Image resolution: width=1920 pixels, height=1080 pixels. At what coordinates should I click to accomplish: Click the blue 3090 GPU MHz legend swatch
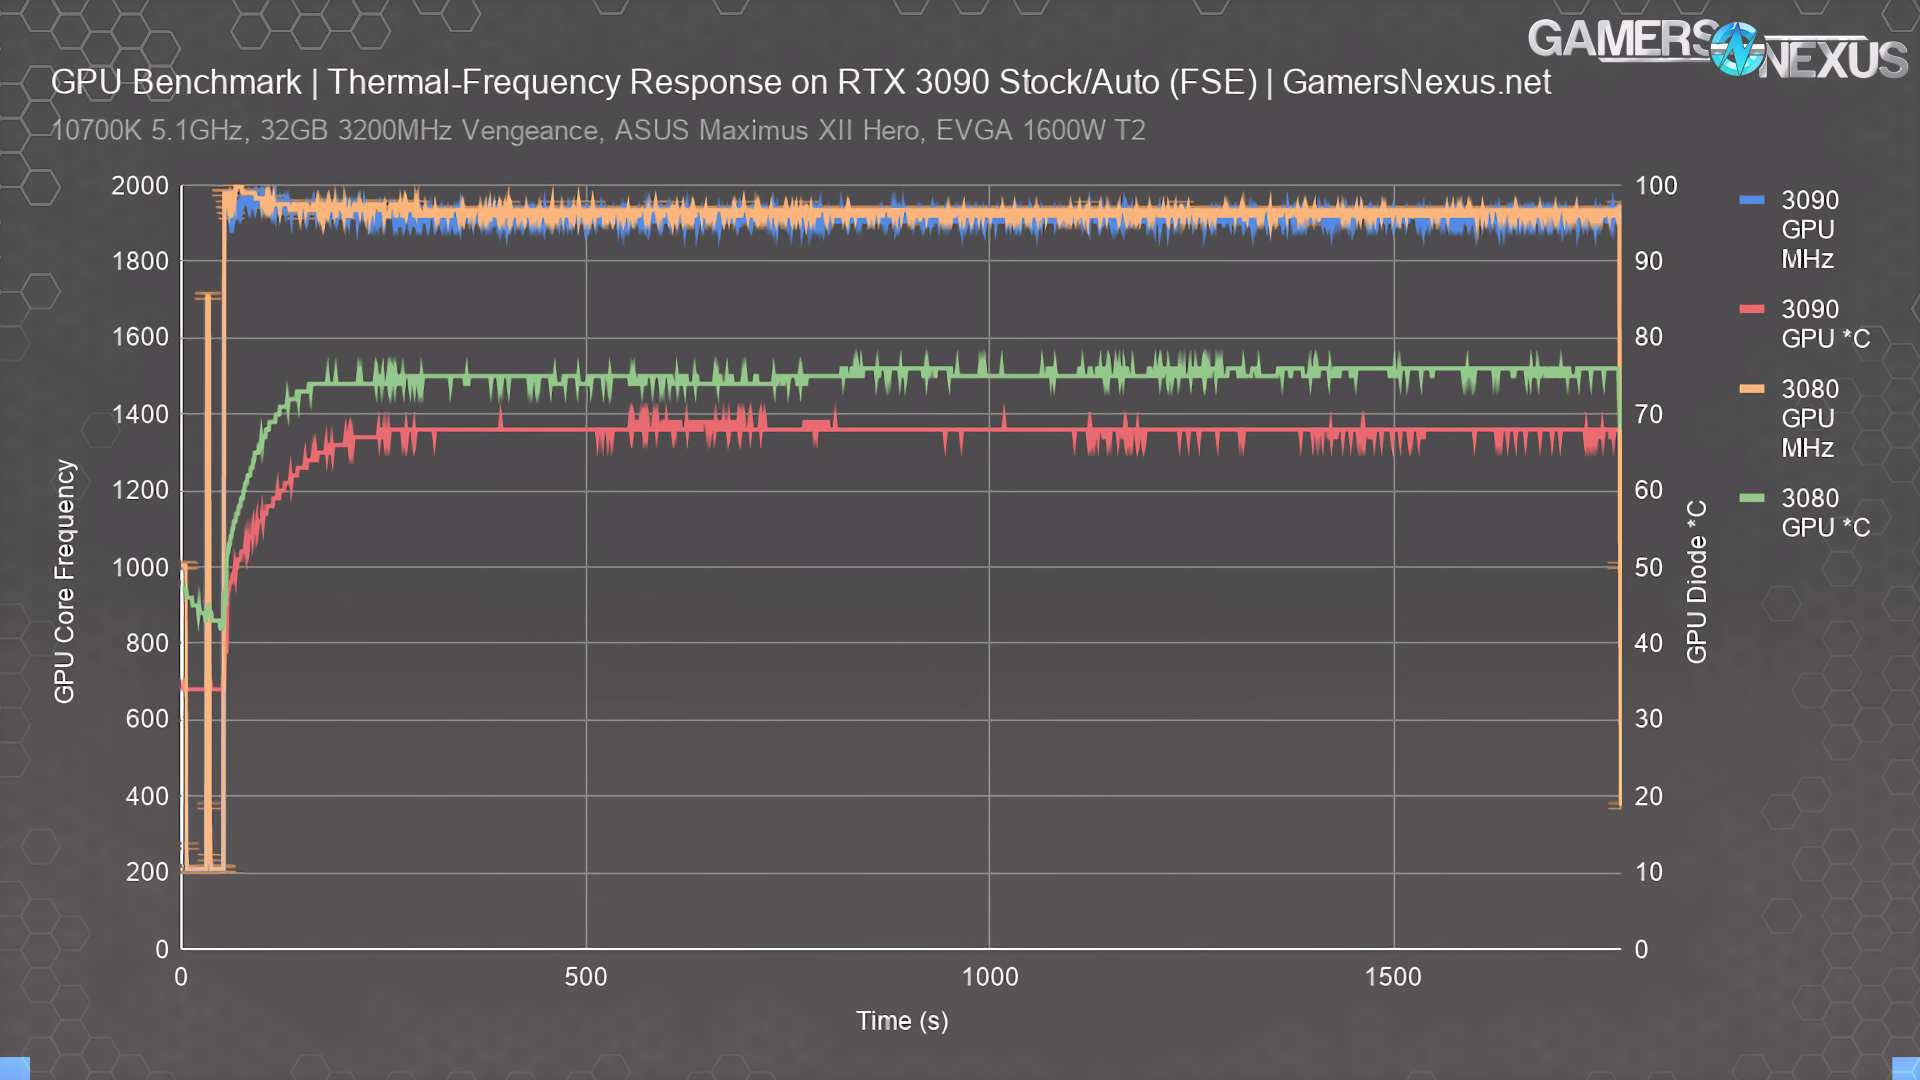coord(1752,200)
